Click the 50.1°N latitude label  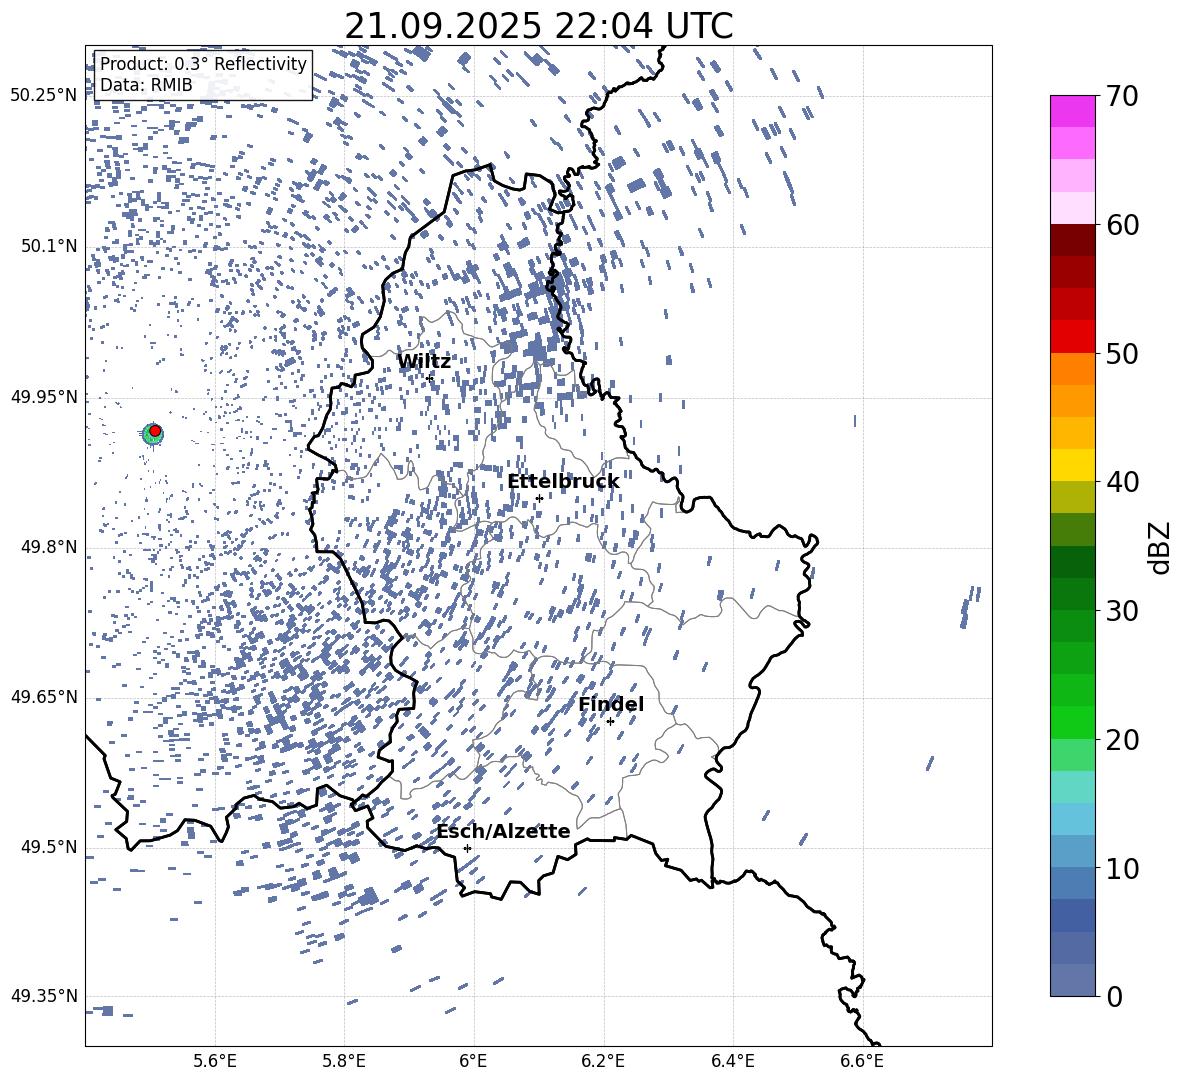(x=50, y=246)
